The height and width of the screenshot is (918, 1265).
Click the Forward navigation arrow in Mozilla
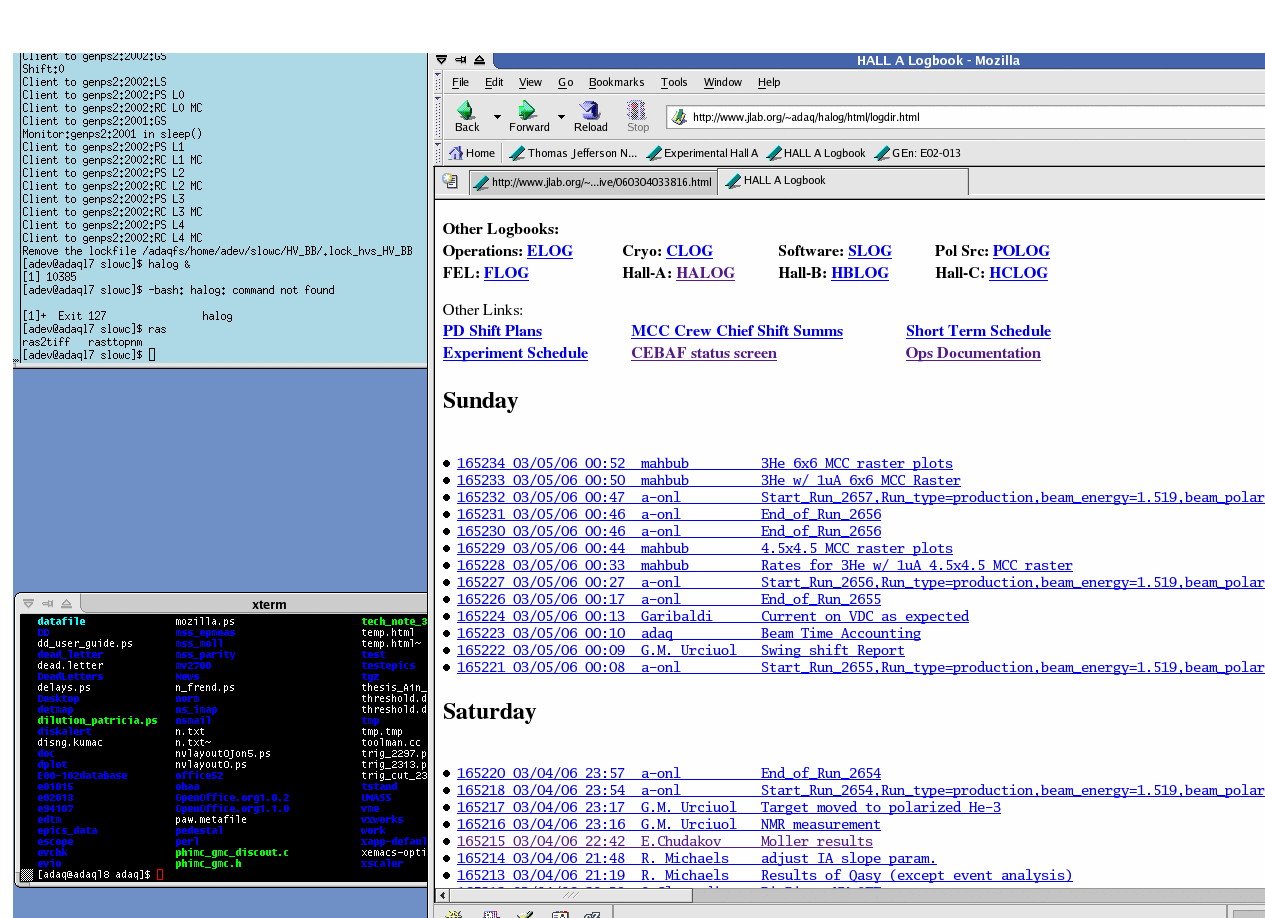tap(529, 116)
